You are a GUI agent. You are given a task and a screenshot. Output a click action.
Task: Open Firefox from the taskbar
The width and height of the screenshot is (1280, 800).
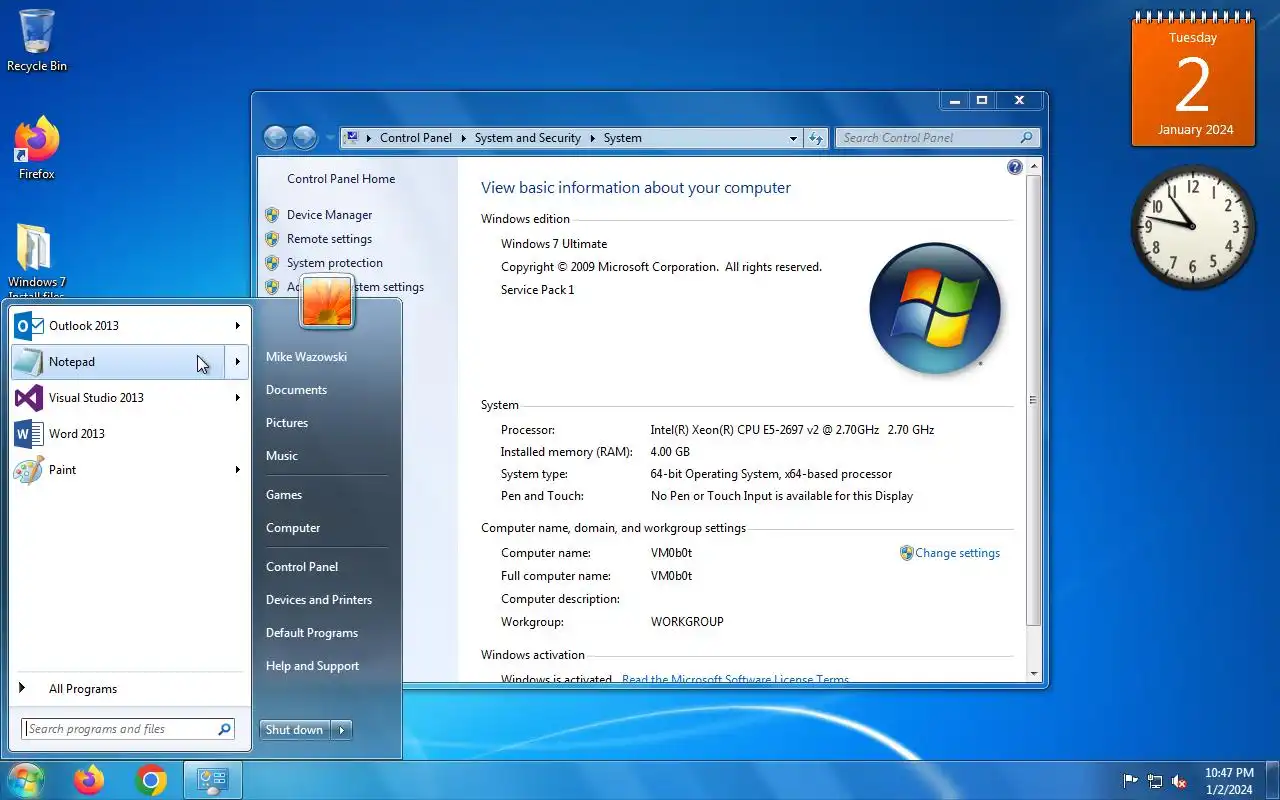coord(89,780)
